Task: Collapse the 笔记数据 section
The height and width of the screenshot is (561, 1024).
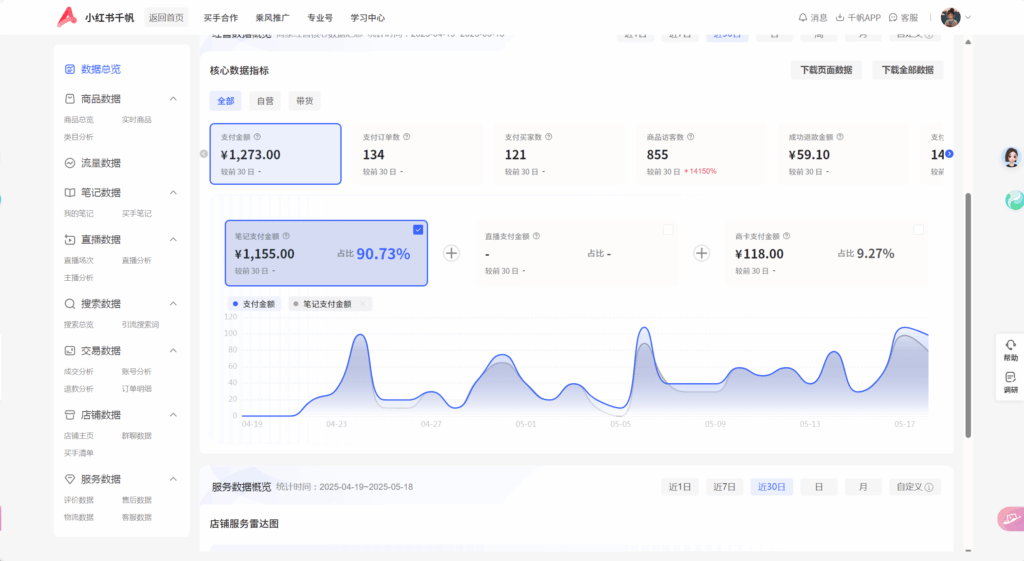Action: pyautogui.click(x=173, y=193)
